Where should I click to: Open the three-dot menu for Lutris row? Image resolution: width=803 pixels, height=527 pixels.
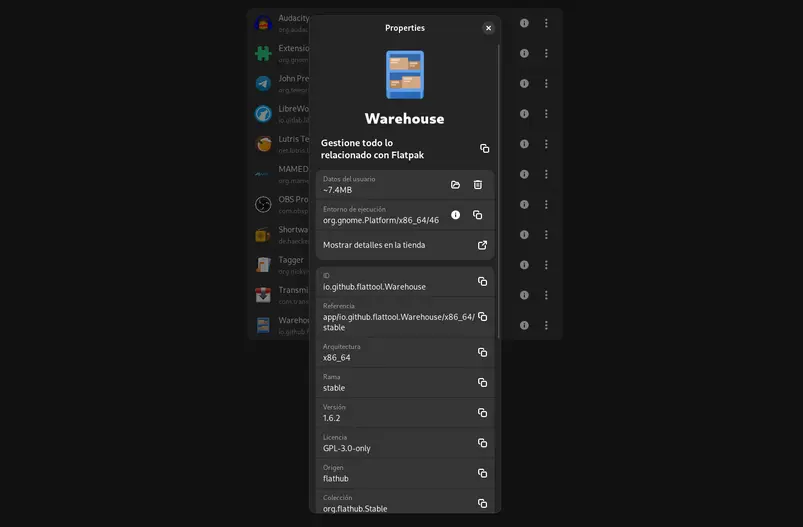click(546, 144)
